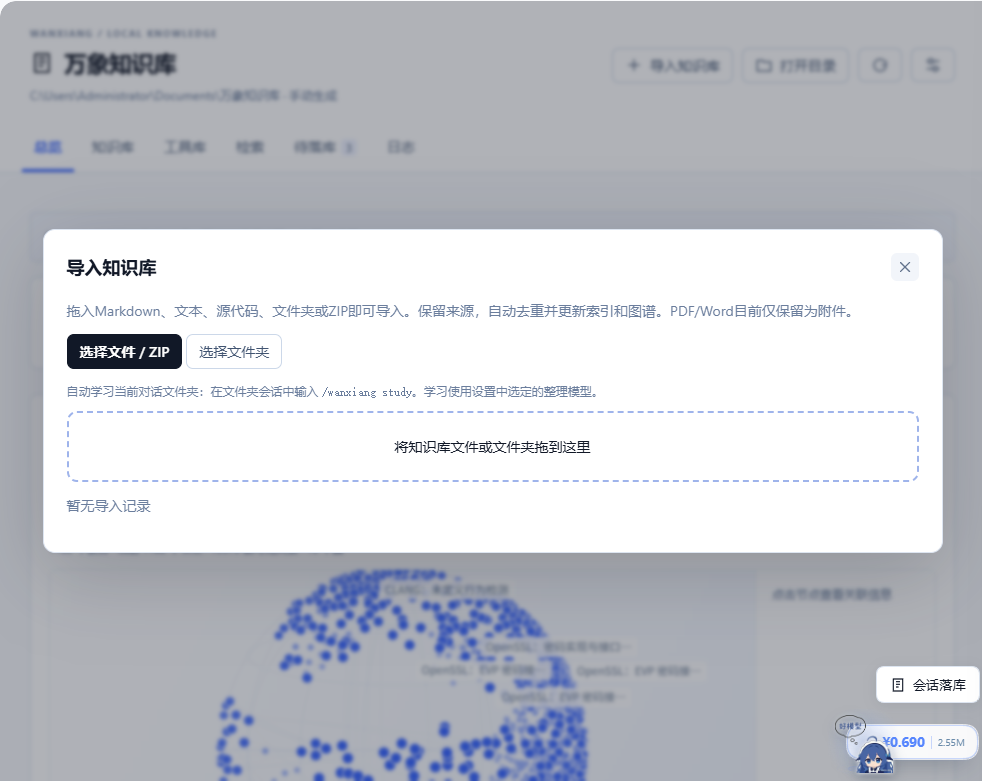The image size is (982, 781).
Task: Click the 选择文件夹 button
Action: click(234, 352)
